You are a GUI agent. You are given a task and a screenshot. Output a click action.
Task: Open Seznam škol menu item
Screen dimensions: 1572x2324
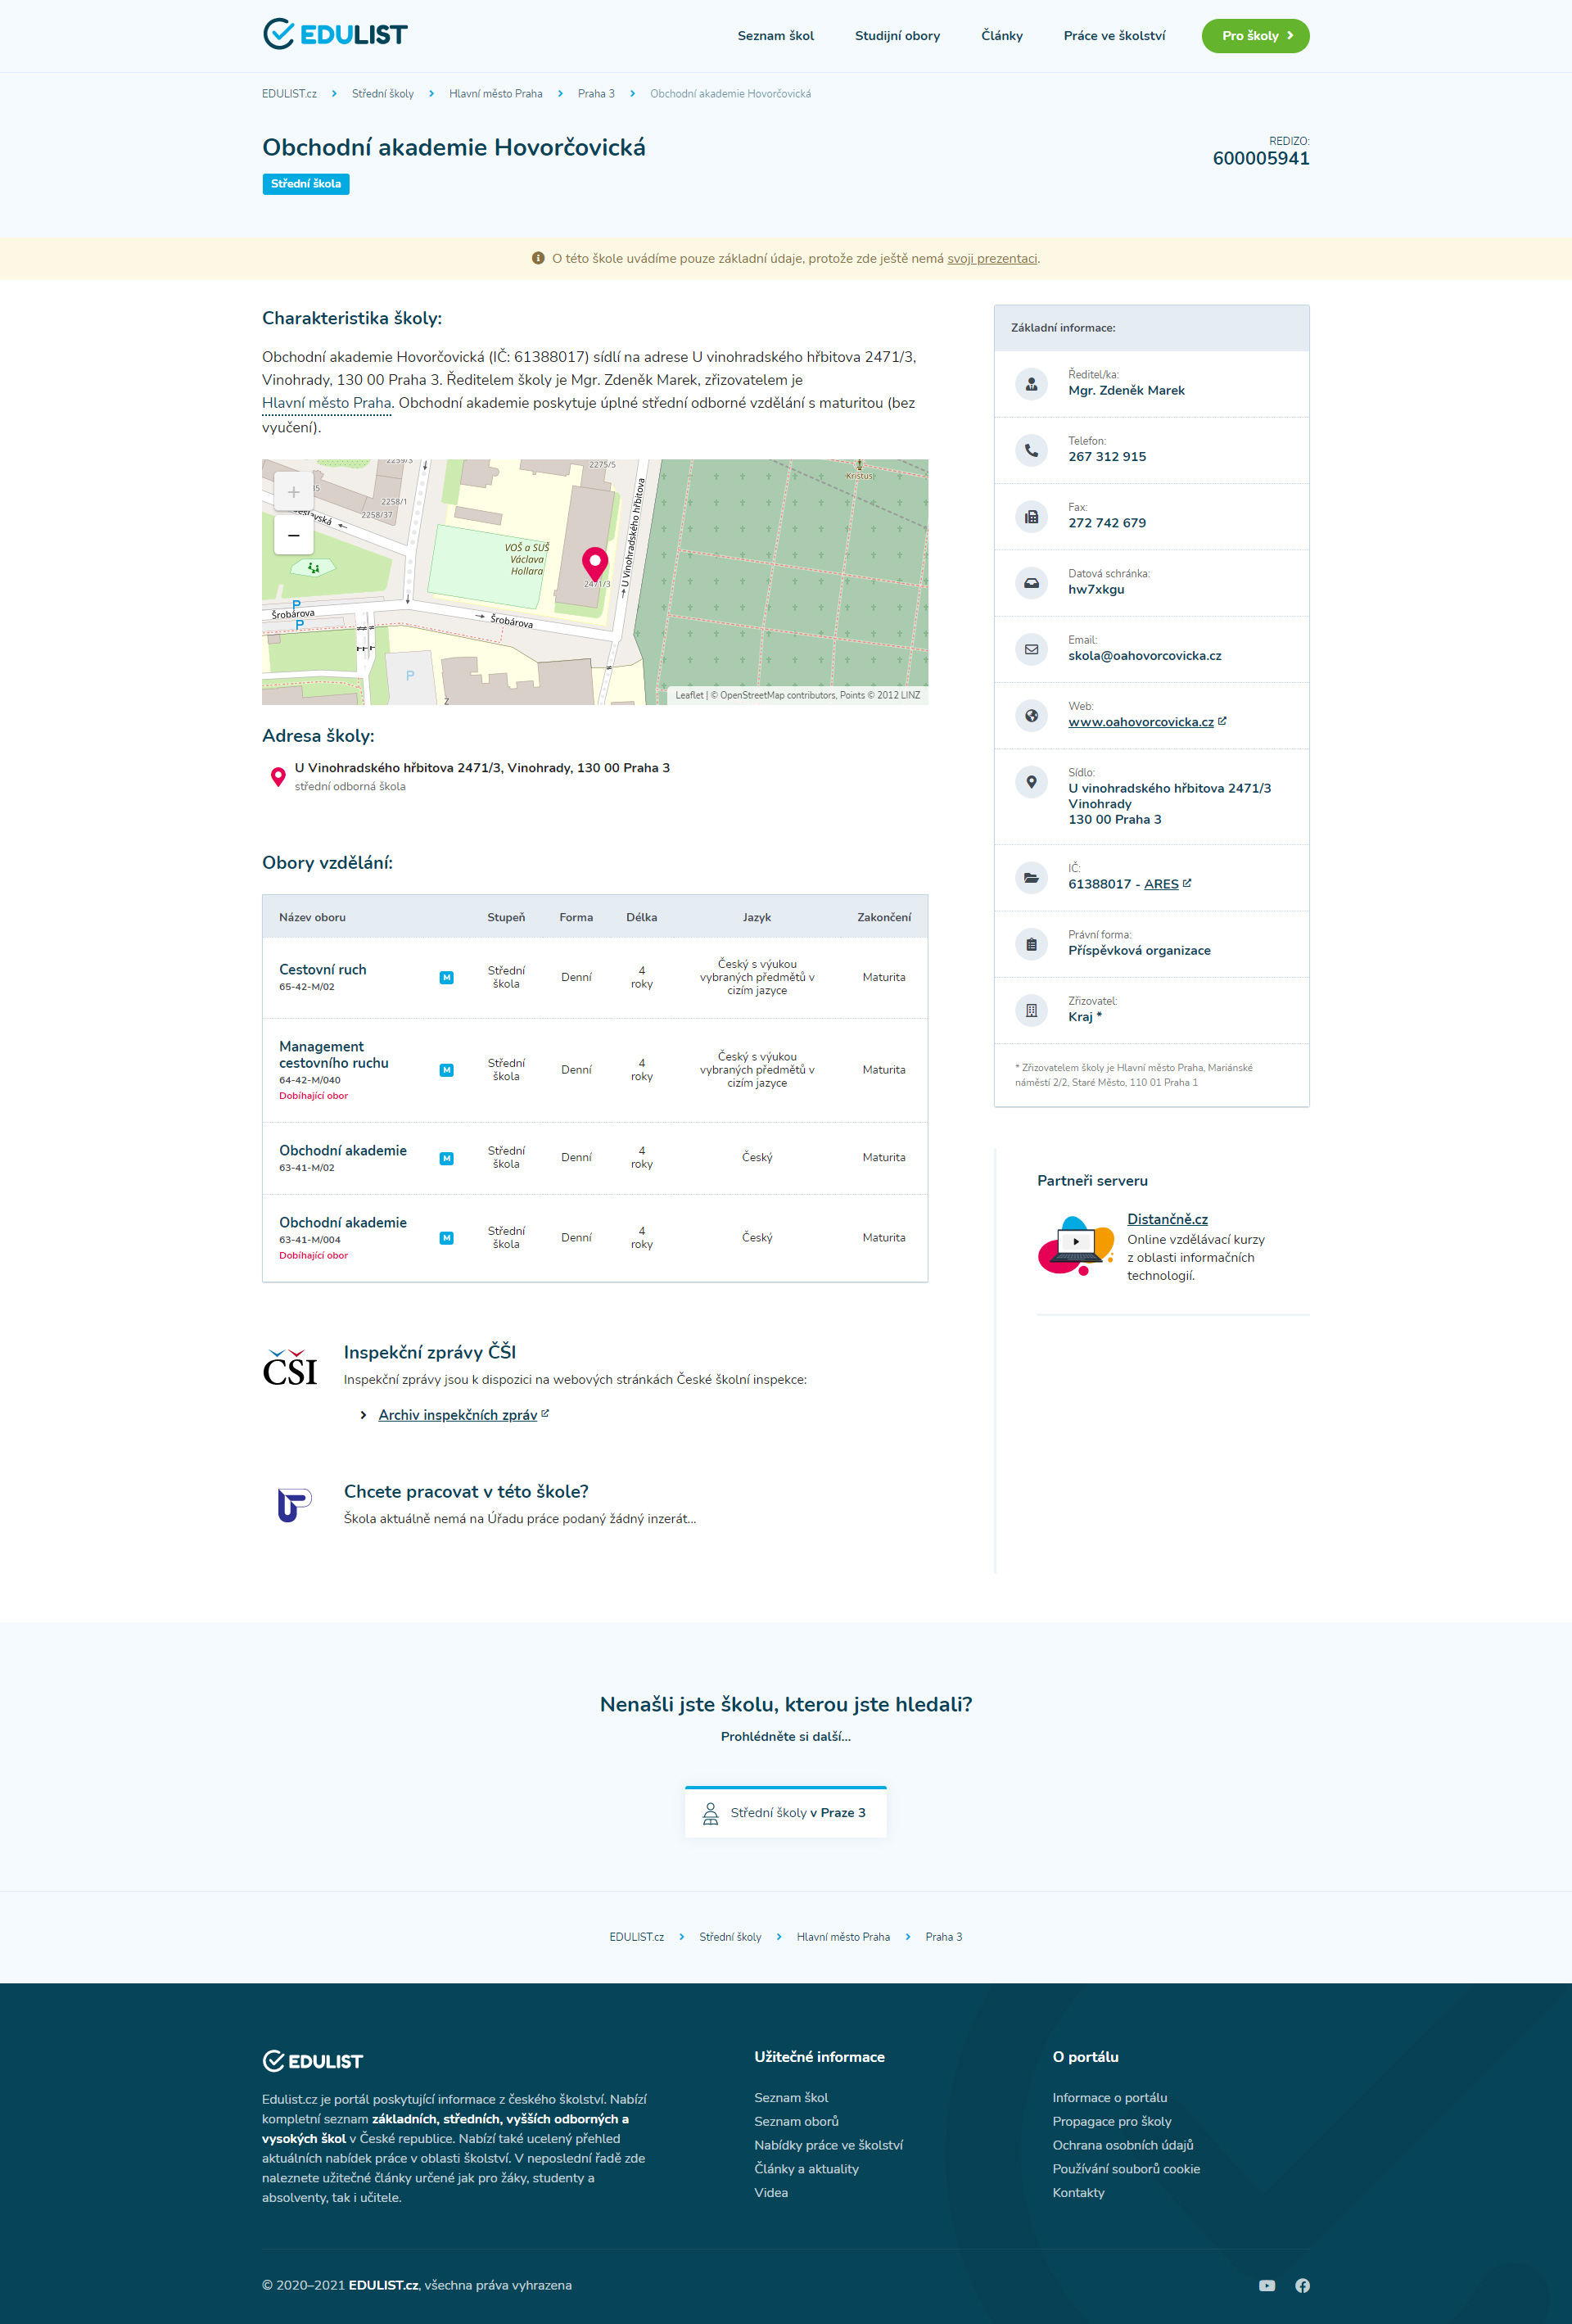point(776,36)
